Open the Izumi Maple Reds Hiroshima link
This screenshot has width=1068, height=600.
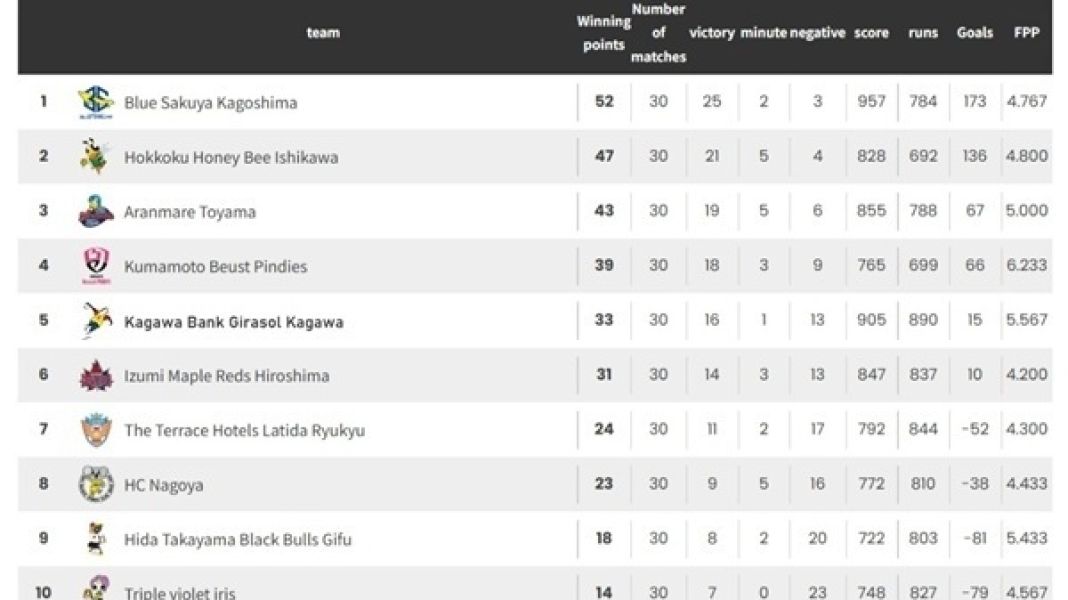(226, 376)
